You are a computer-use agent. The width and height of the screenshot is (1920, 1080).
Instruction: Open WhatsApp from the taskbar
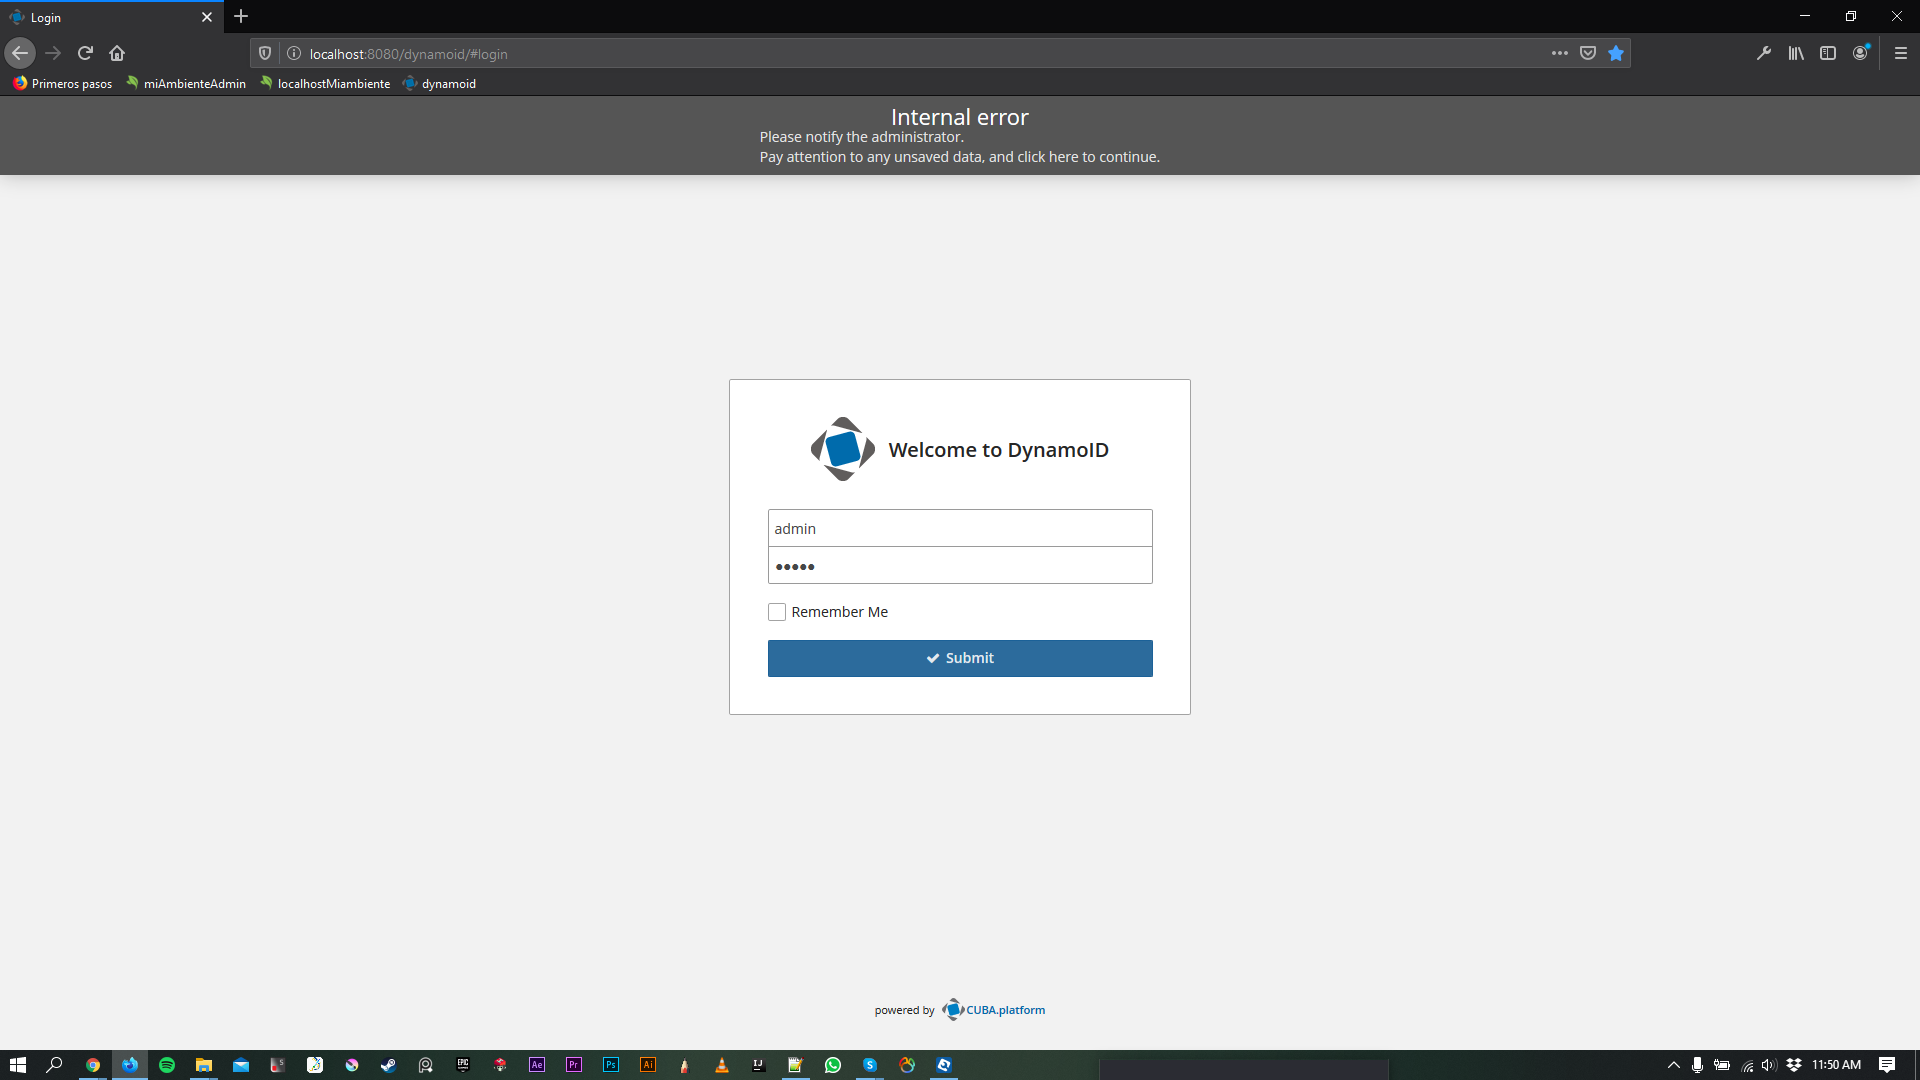tap(833, 1065)
